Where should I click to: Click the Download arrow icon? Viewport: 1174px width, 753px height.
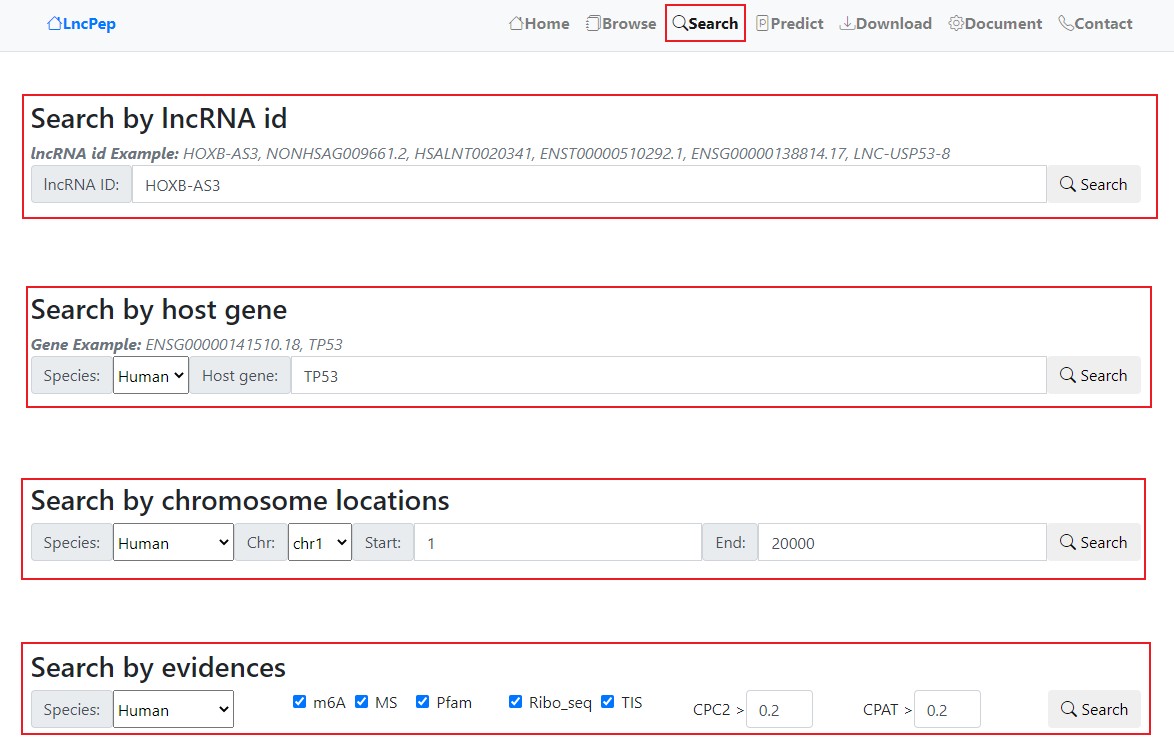tap(847, 24)
